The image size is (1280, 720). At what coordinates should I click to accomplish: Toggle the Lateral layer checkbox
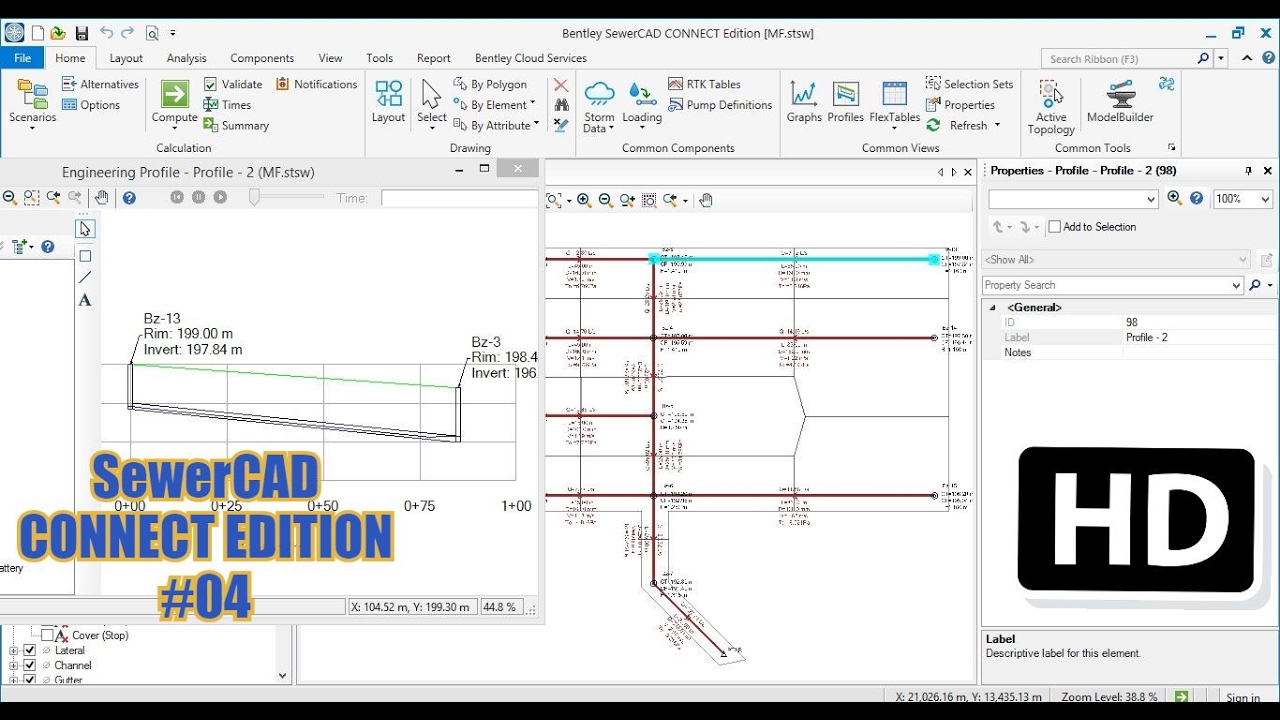[30, 650]
